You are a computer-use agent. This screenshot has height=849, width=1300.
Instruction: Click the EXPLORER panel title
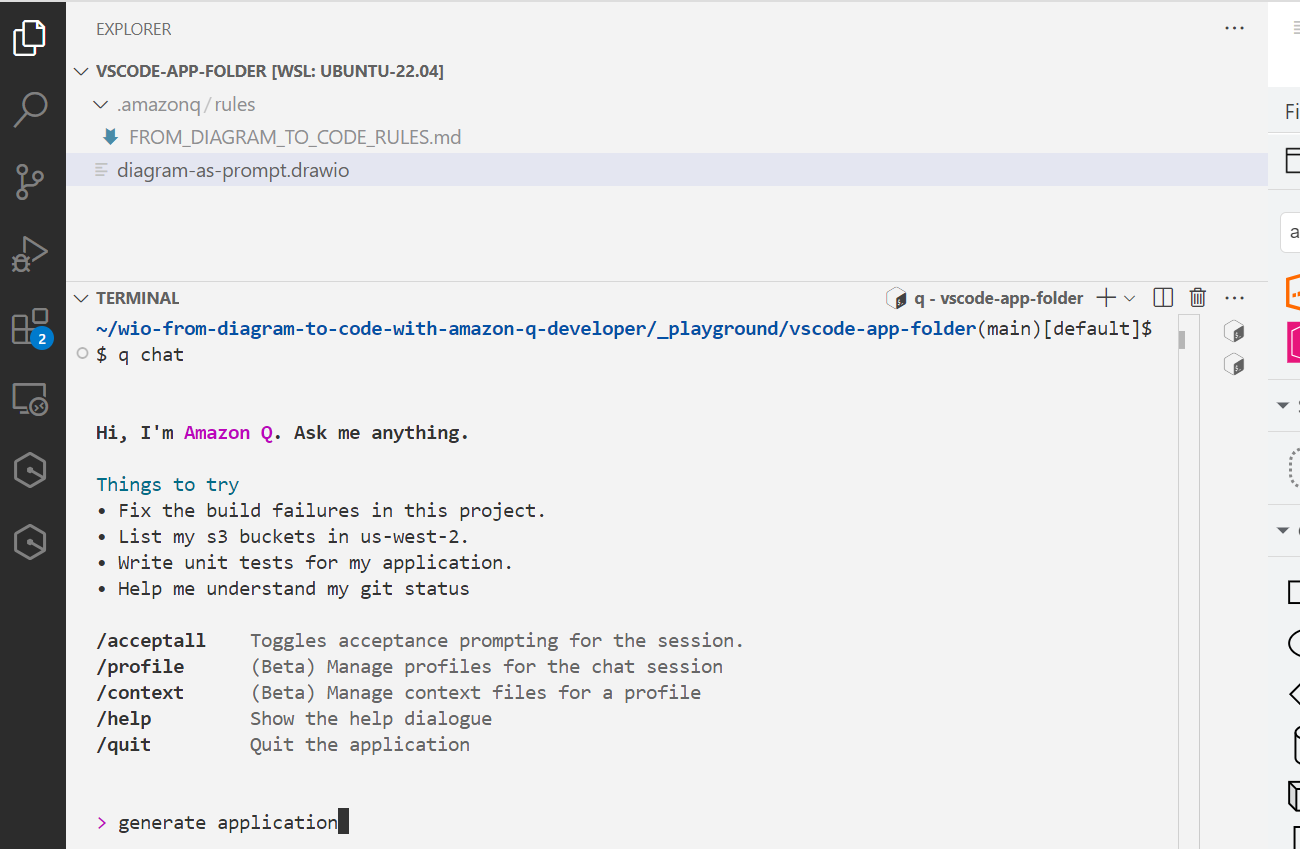pyautogui.click(x=134, y=29)
